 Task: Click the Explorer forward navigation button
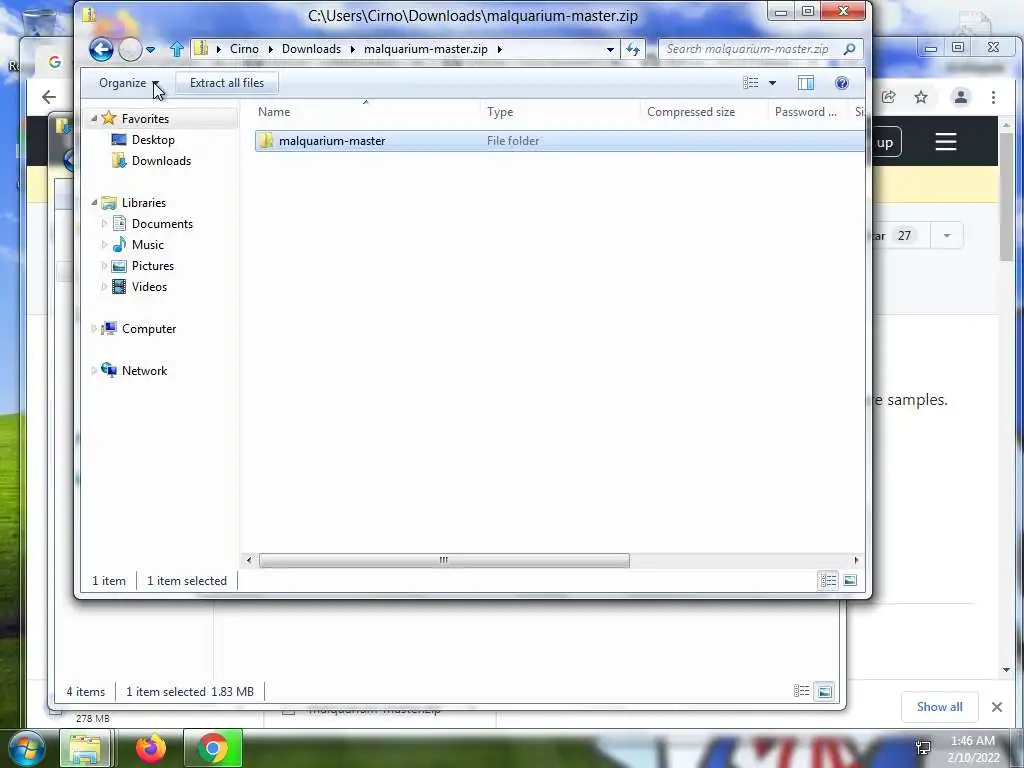pos(130,49)
